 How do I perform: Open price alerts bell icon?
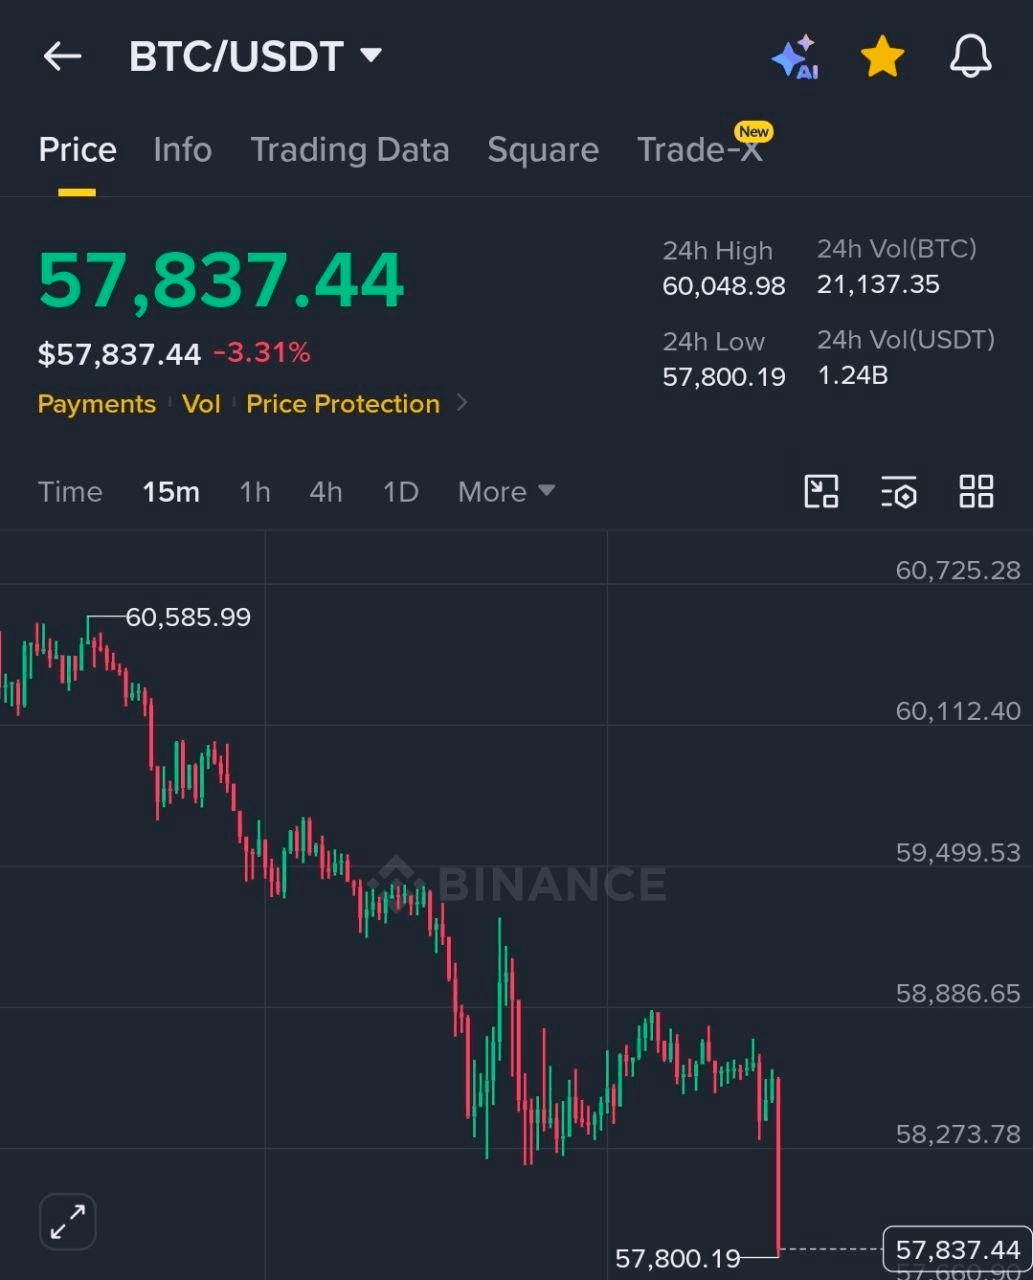970,57
